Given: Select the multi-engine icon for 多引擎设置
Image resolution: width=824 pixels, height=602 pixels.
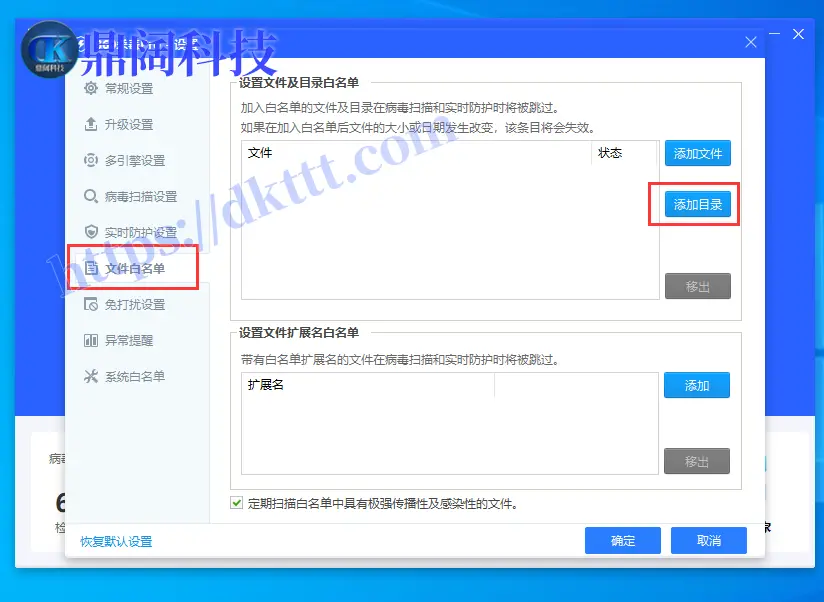Looking at the screenshot, I should coord(92,160).
